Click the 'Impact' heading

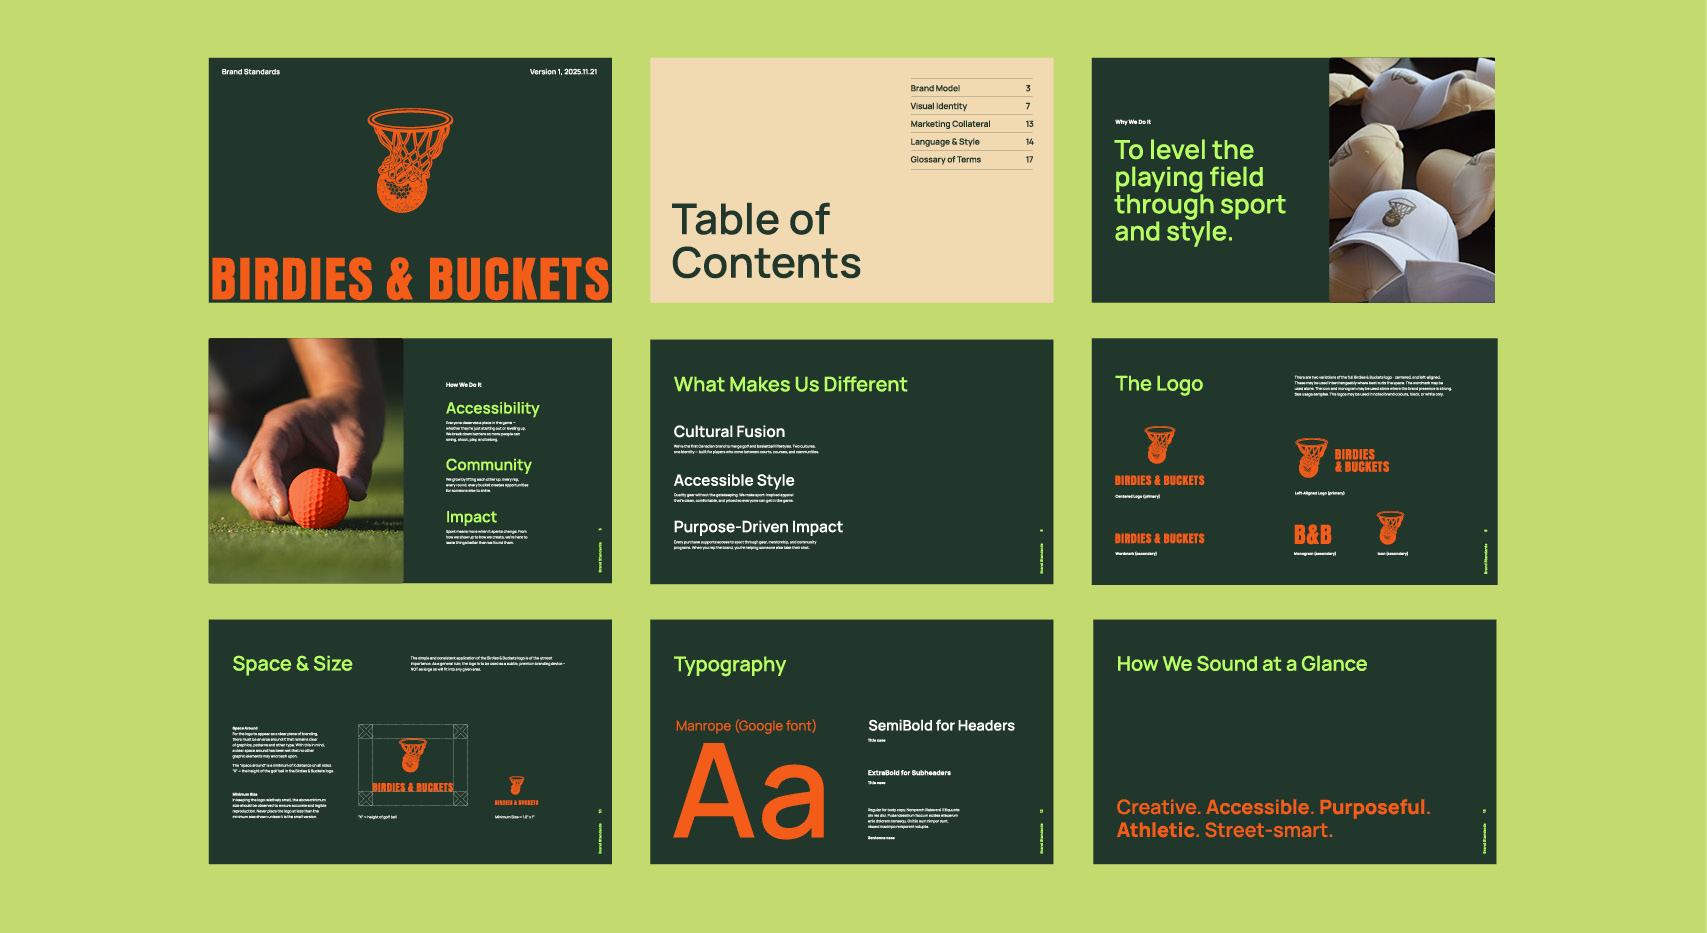(471, 517)
